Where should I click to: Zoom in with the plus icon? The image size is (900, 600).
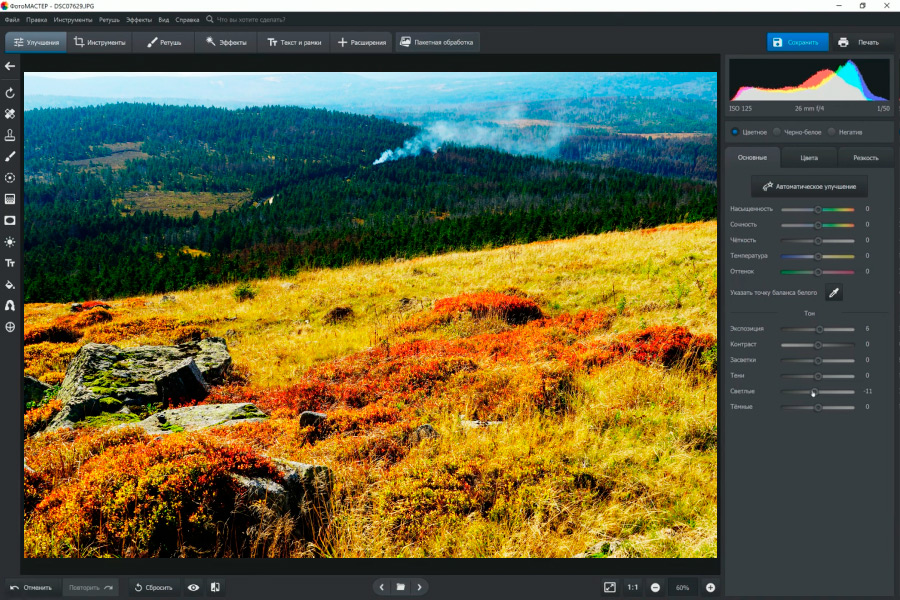pyautogui.click(x=710, y=587)
